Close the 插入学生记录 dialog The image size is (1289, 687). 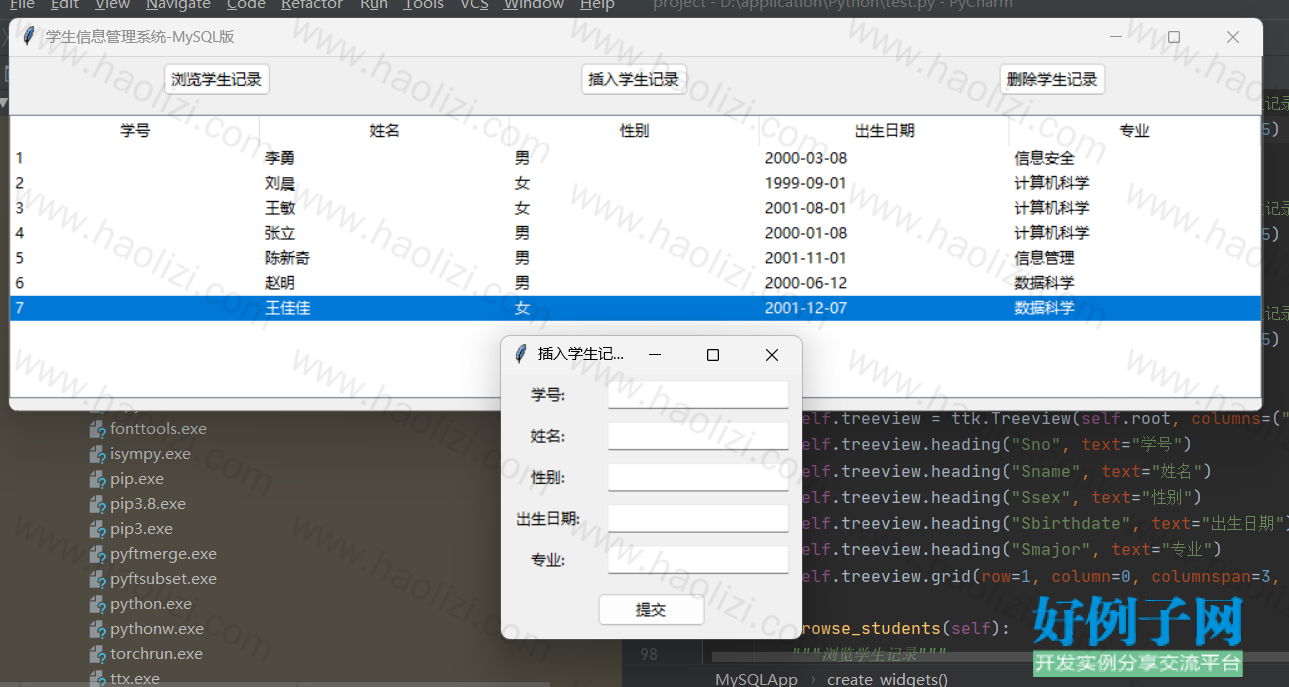click(x=771, y=355)
